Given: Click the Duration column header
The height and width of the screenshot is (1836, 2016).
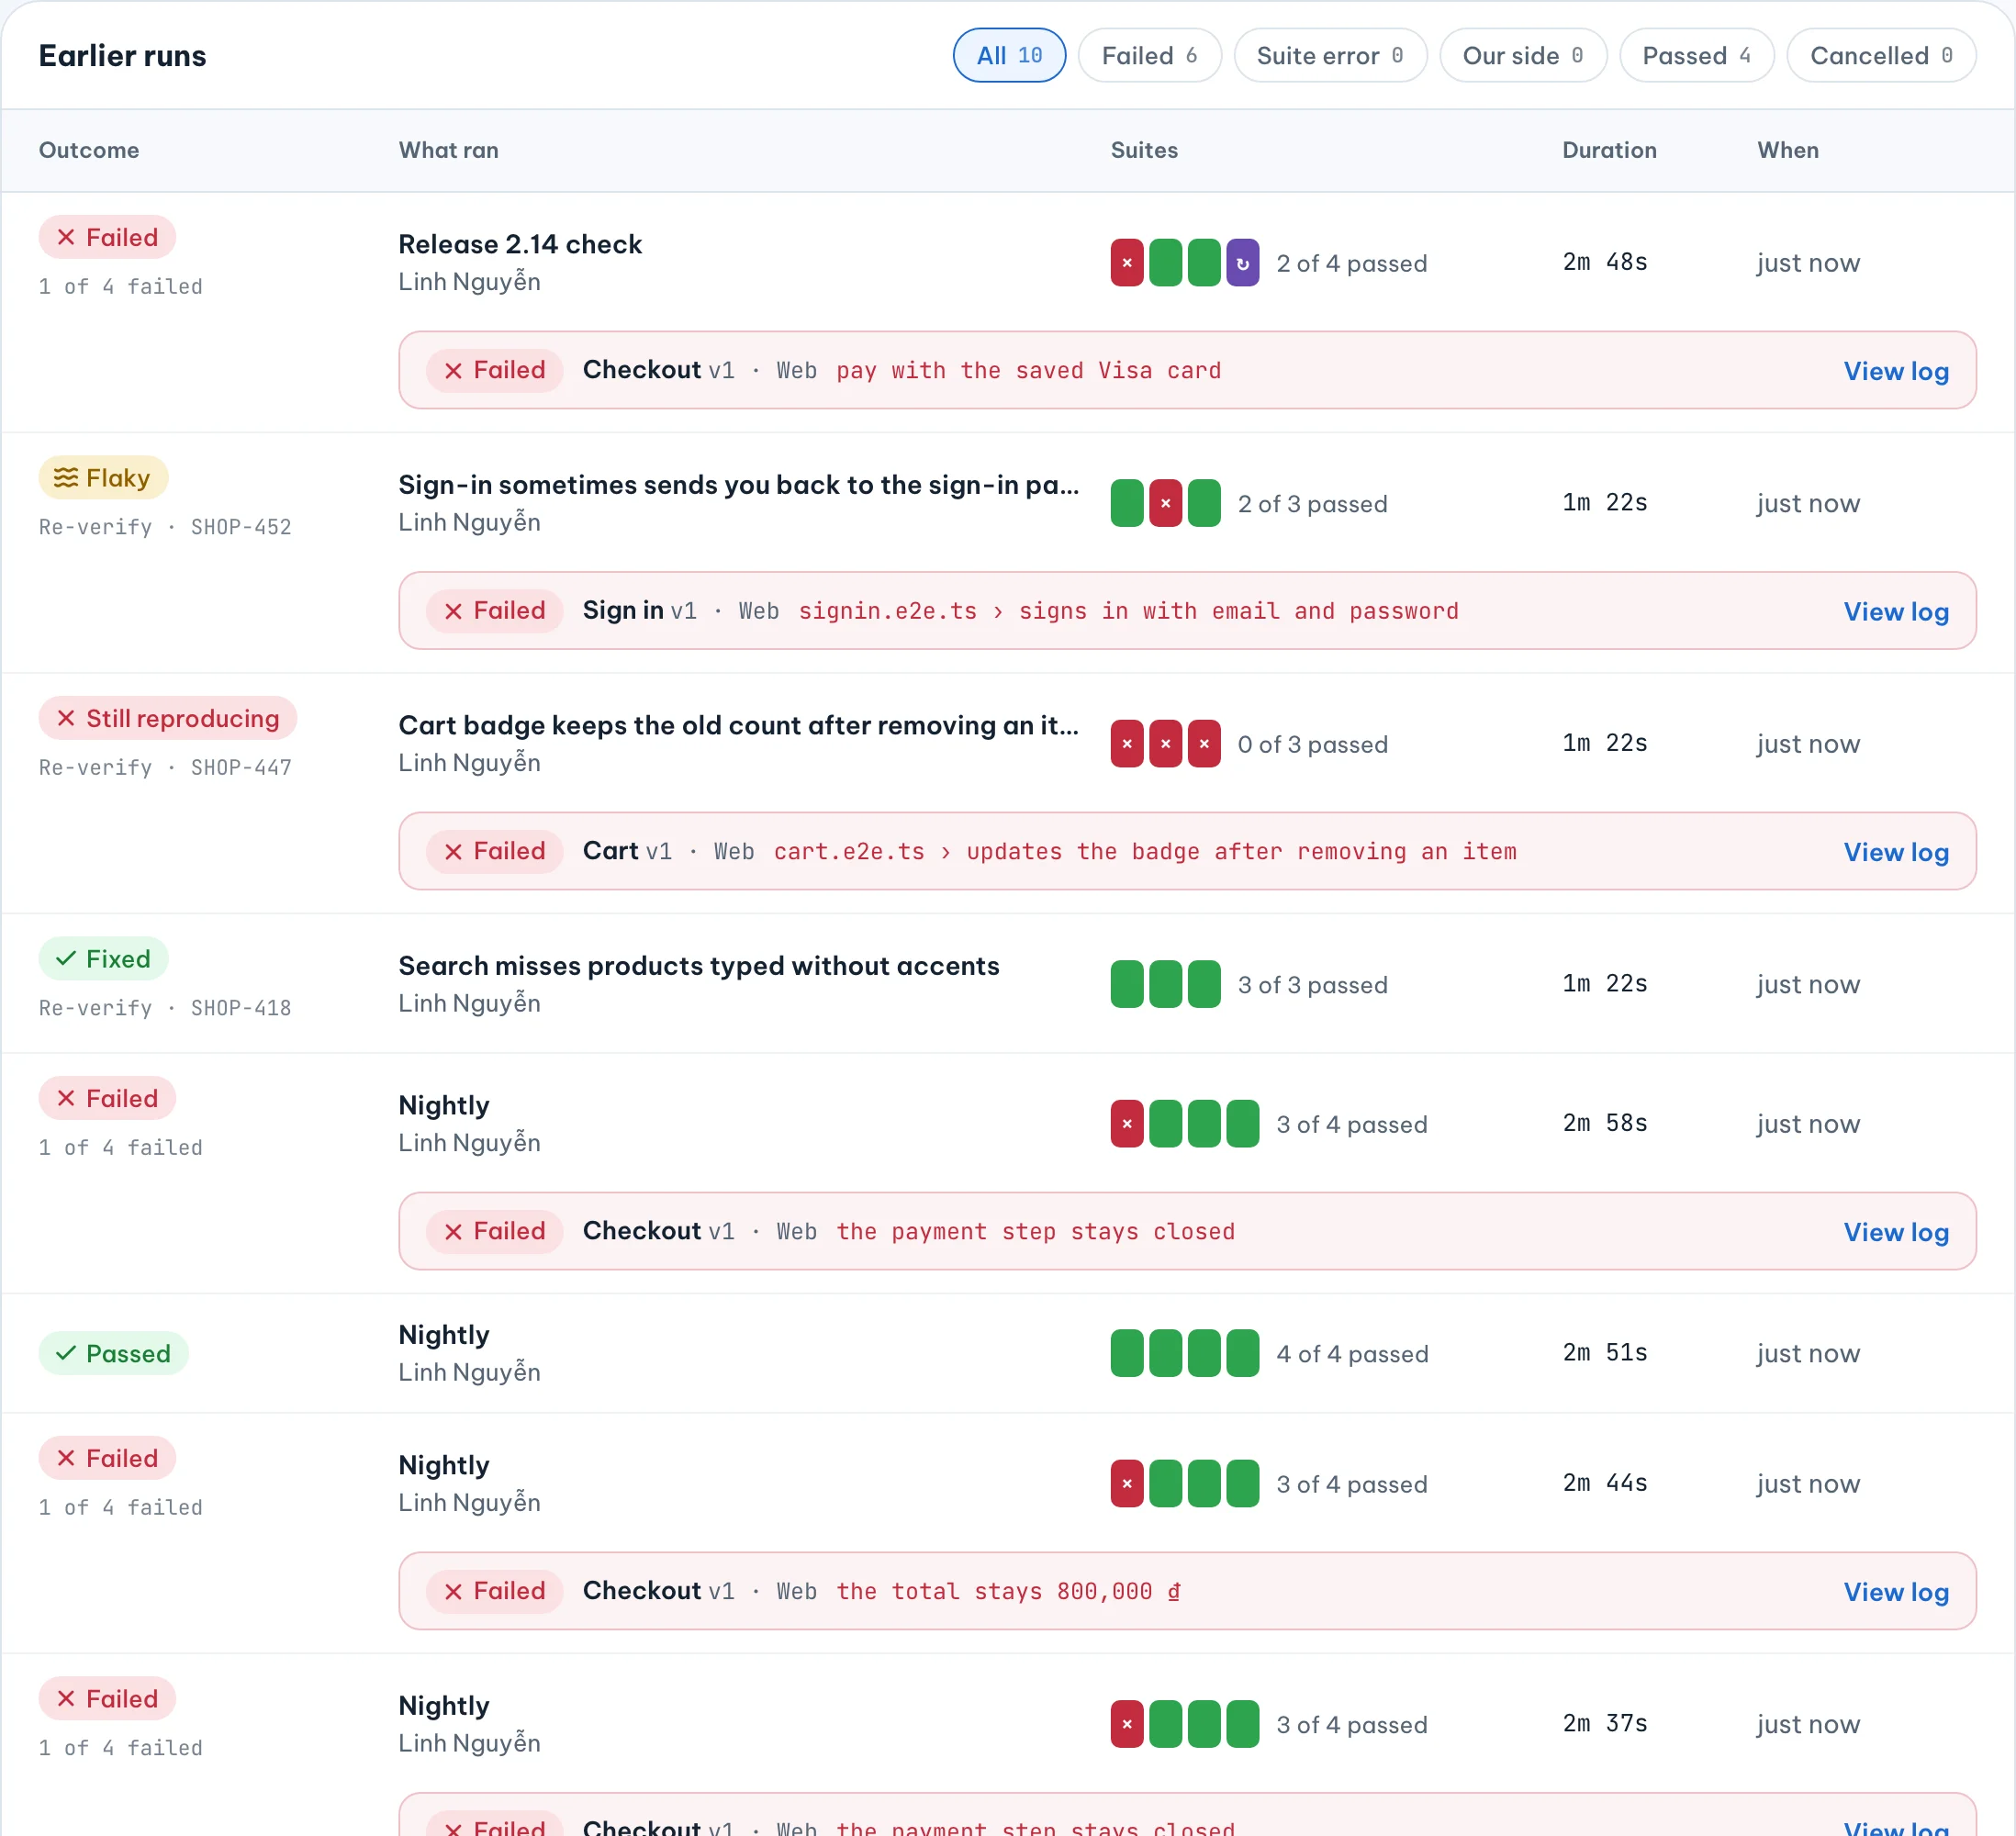Looking at the screenshot, I should point(1609,150).
